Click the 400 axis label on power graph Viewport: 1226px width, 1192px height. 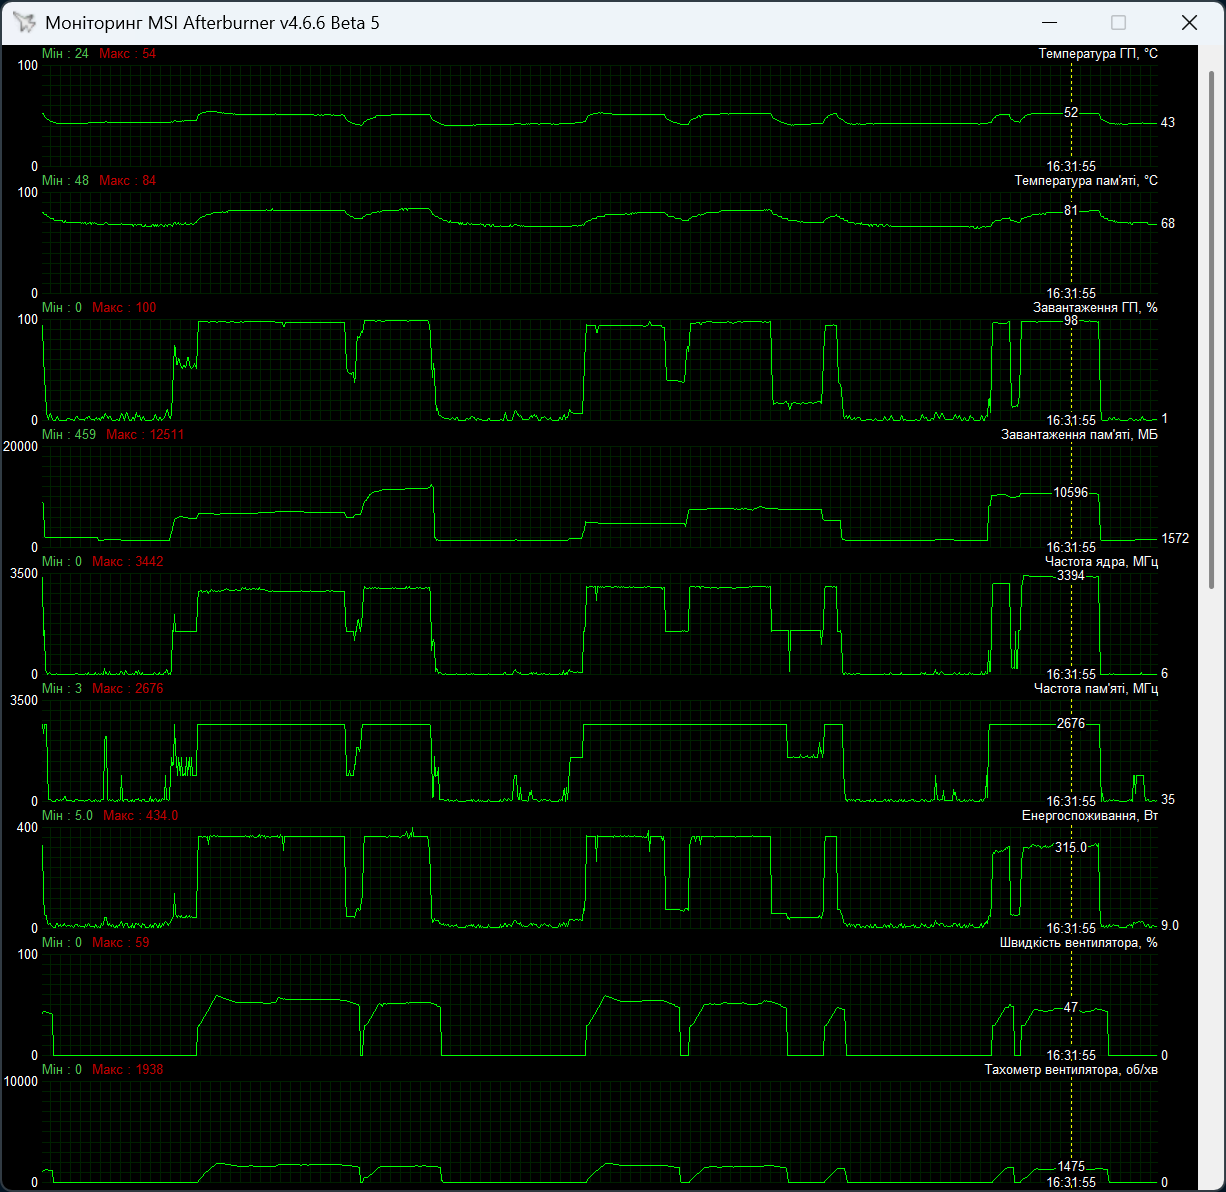click(27, 827)
